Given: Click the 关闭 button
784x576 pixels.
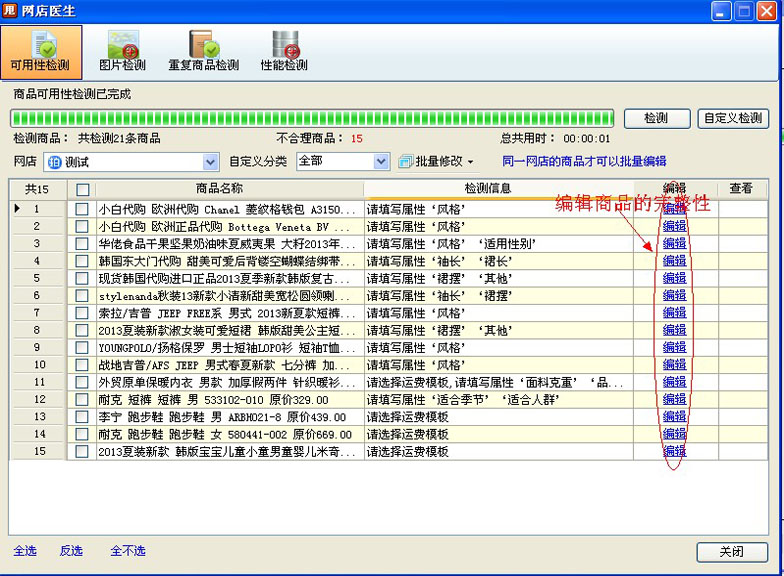Looking at the screenshot, I should pos(732,552).
